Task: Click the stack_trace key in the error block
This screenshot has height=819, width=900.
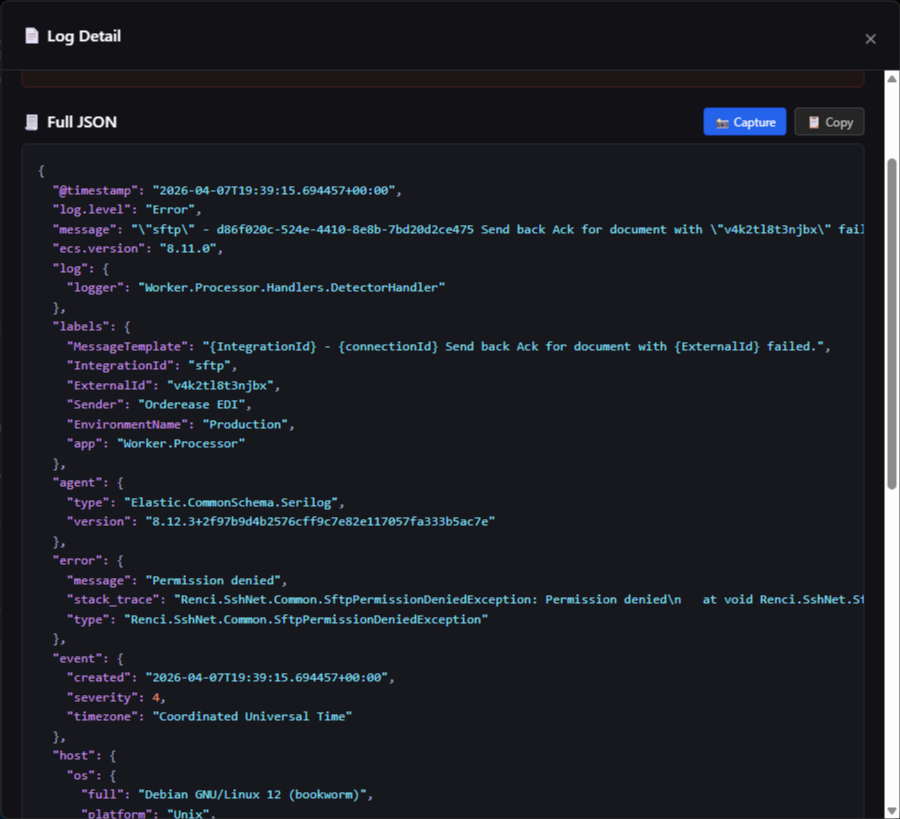Action: pyautogui.click(x=112, y=600)
